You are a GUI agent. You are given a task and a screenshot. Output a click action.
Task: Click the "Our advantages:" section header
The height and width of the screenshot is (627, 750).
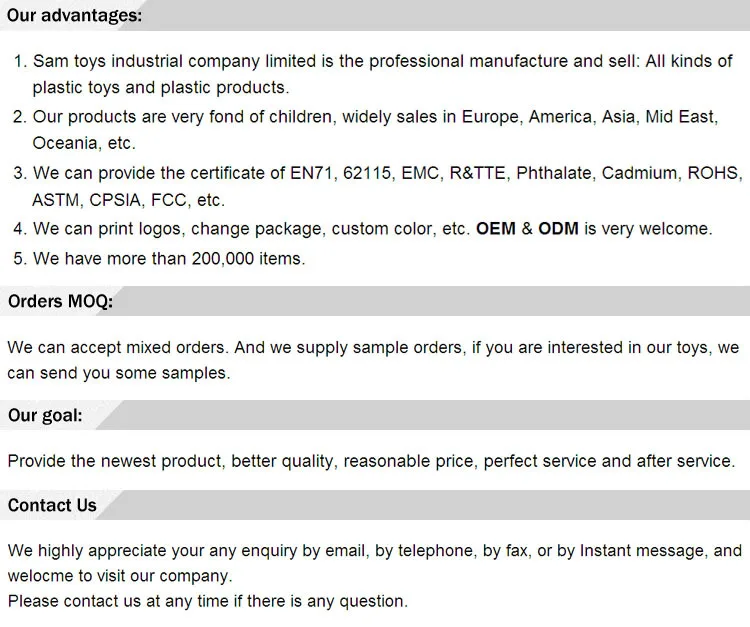point(75,16)
